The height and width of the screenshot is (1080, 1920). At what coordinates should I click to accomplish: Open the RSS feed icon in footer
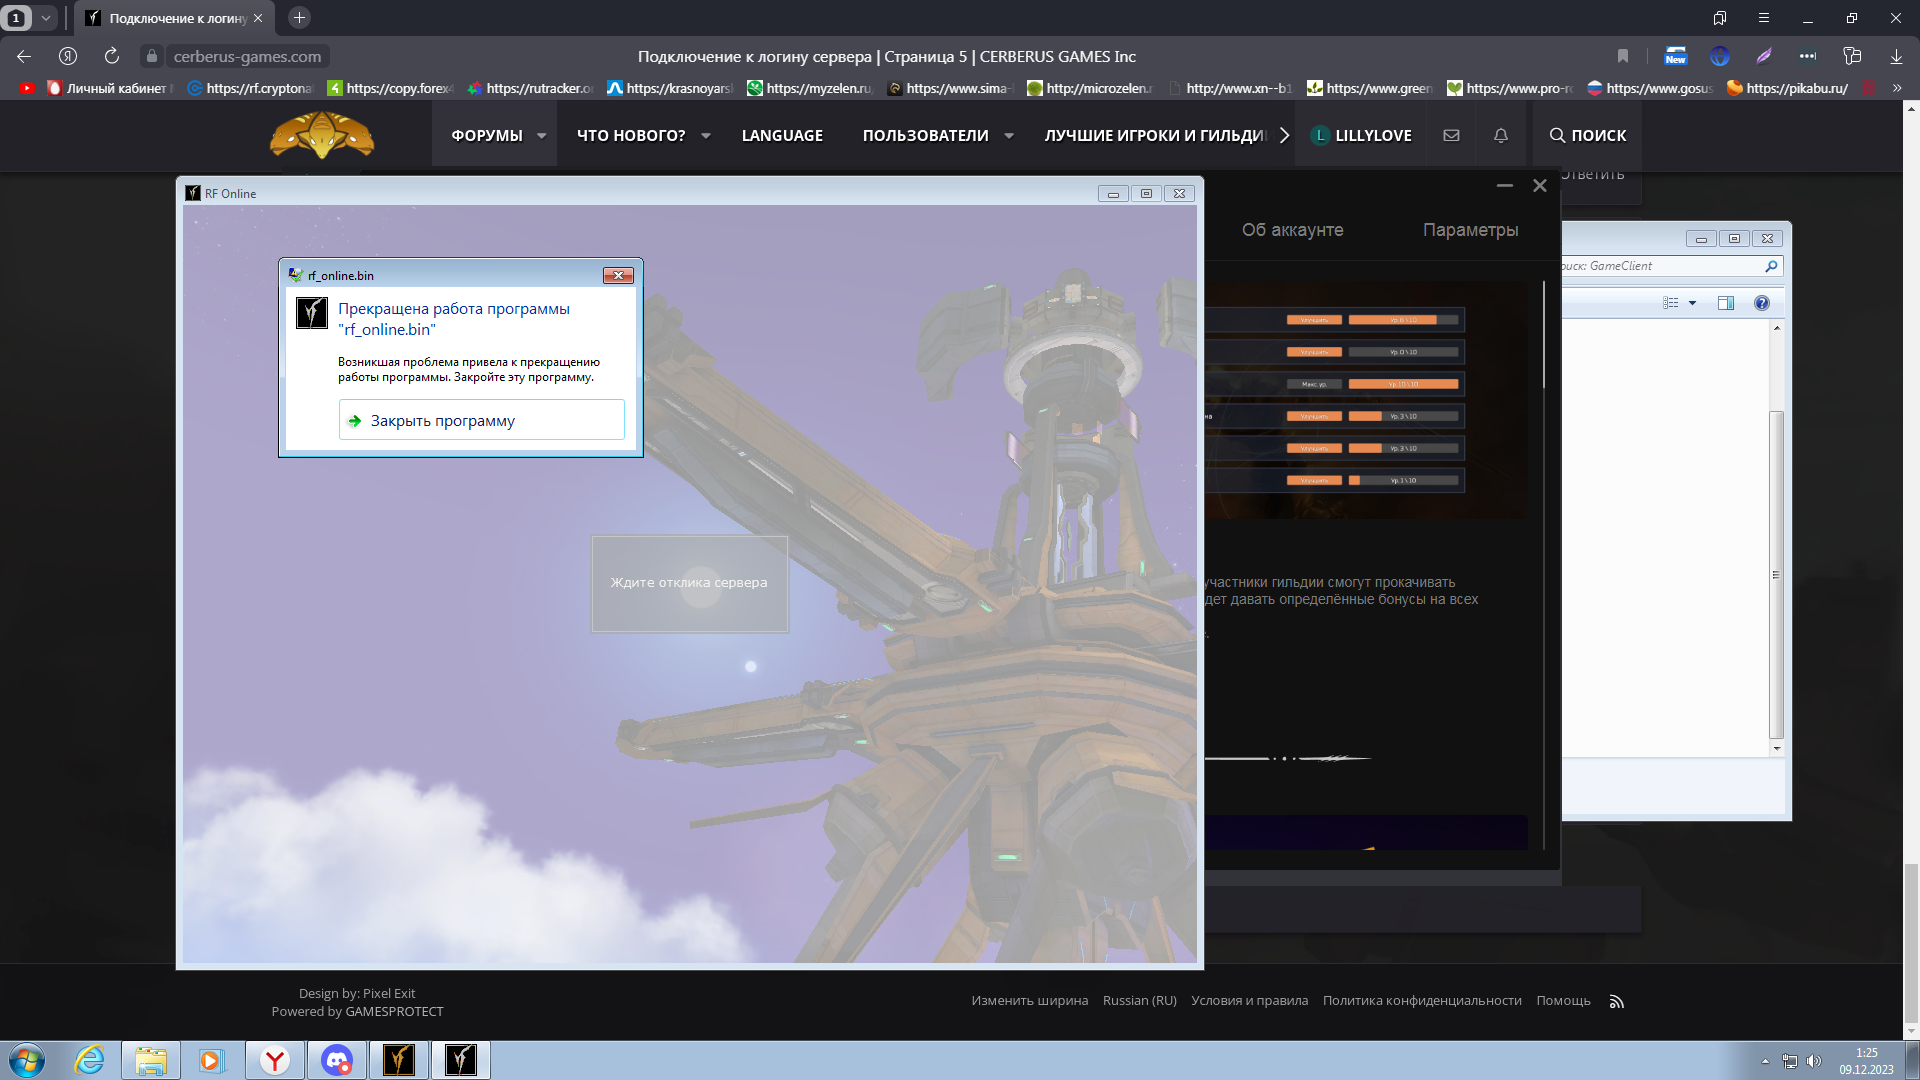[x=1616, y=1001]
